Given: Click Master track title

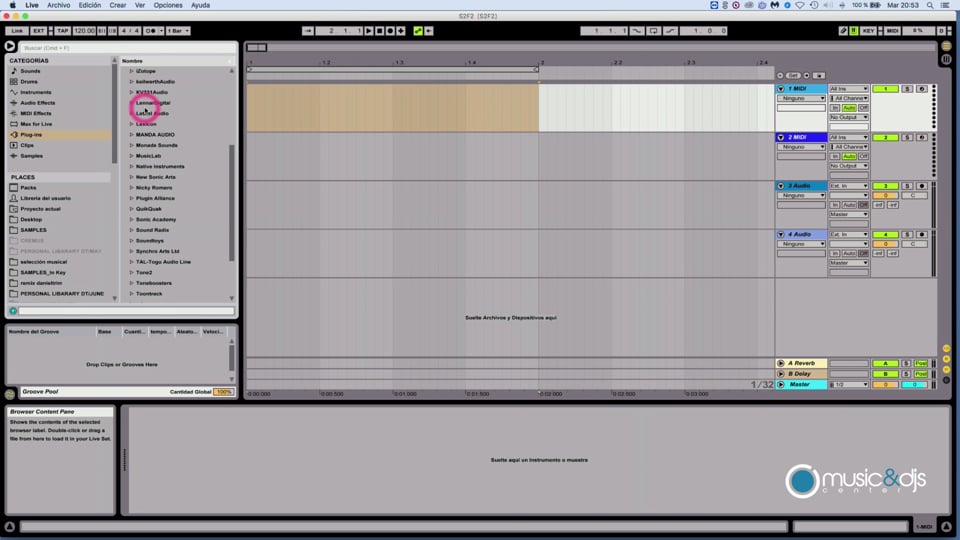Looking at the screenshot, I should pos(801,384).
